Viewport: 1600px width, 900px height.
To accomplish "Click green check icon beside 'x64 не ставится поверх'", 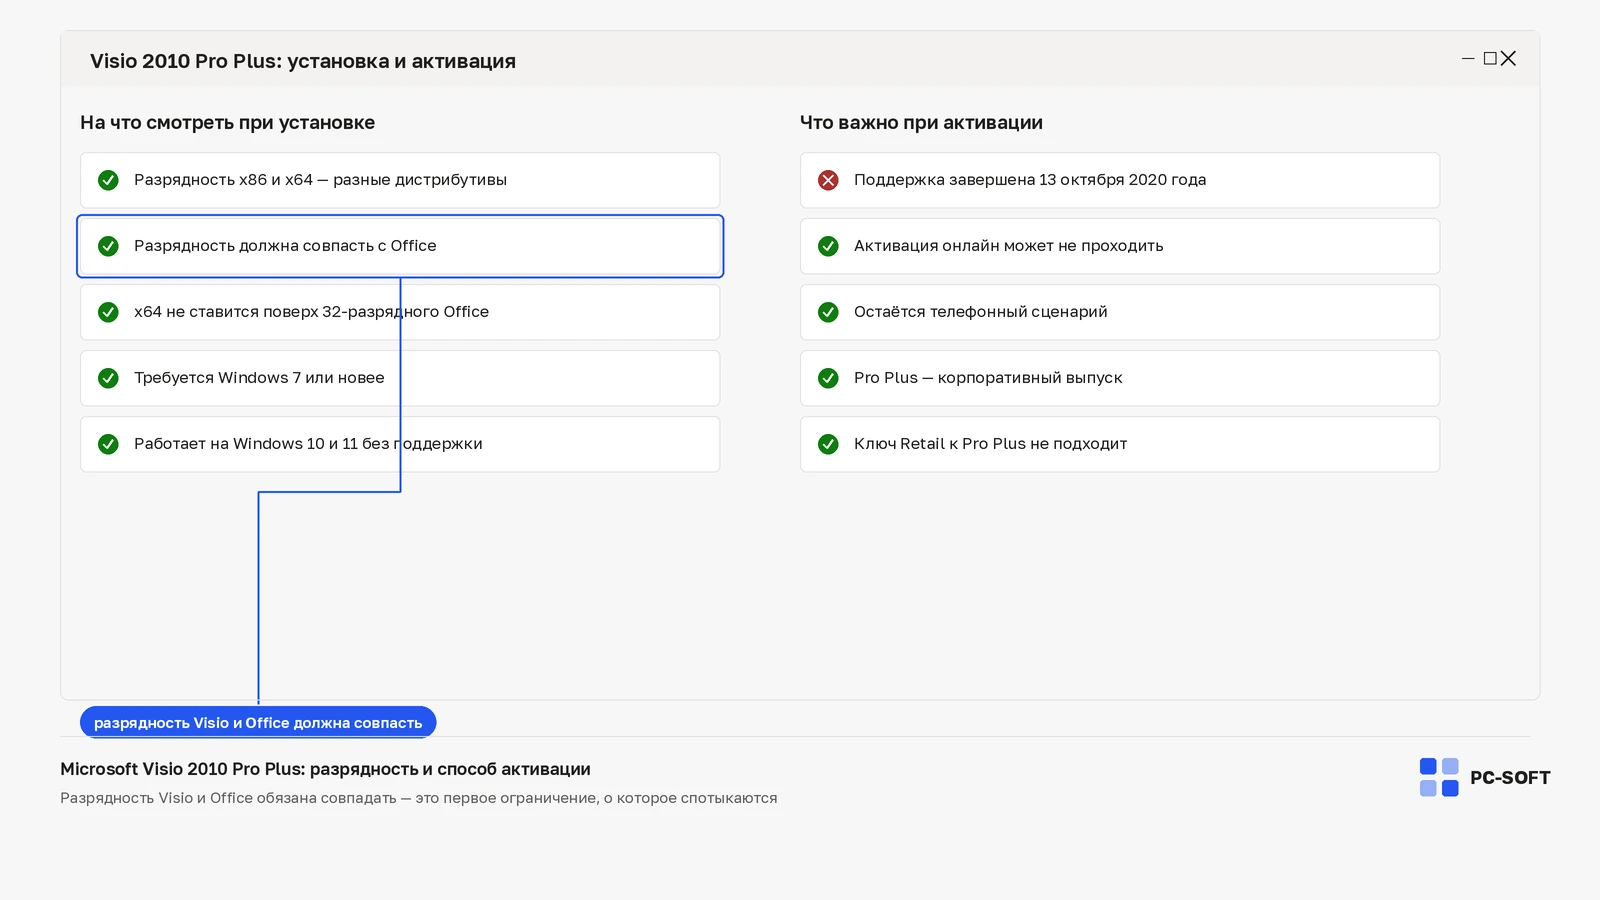I will (108, 312).
